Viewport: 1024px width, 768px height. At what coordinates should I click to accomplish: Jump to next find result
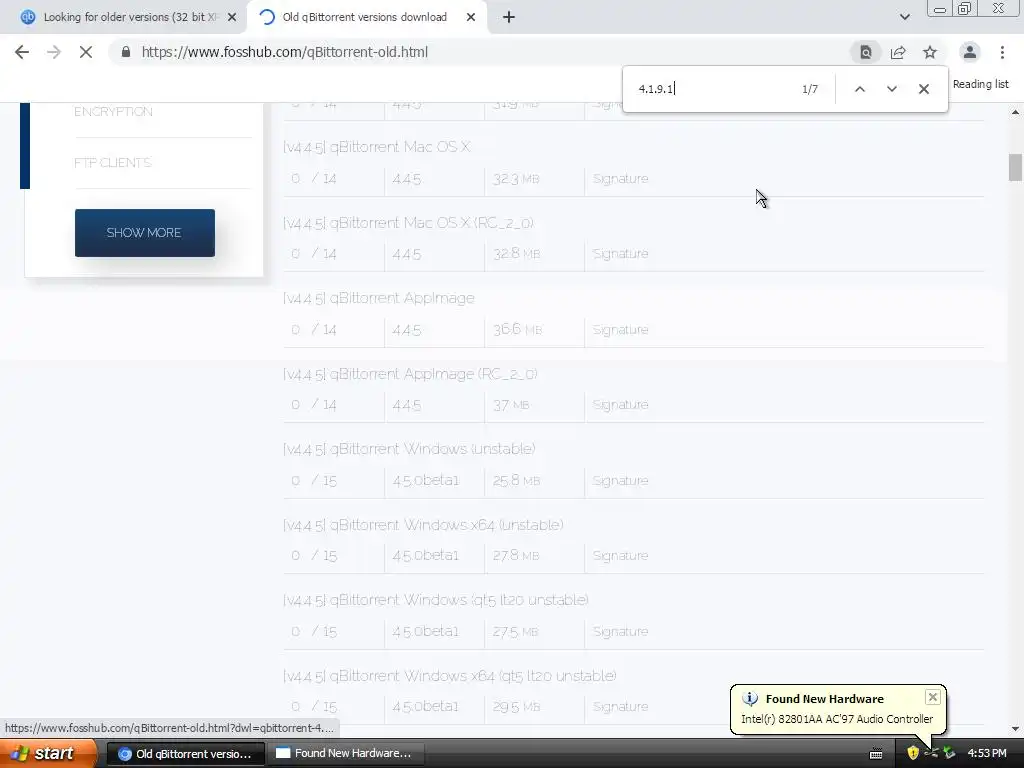tap(891, 89)
